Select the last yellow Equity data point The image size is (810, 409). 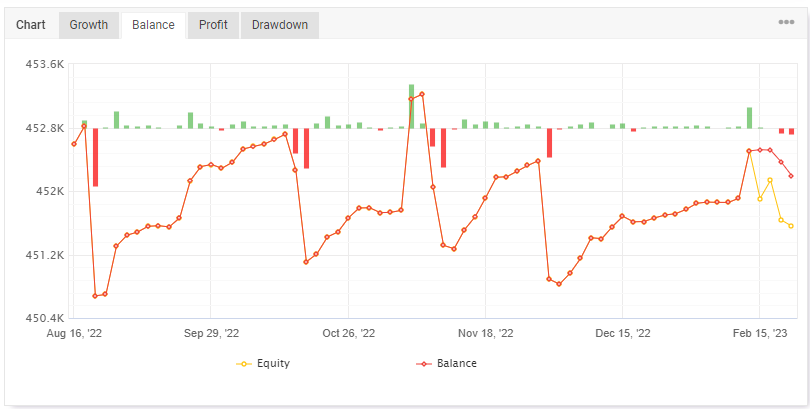tap(791, 226)
